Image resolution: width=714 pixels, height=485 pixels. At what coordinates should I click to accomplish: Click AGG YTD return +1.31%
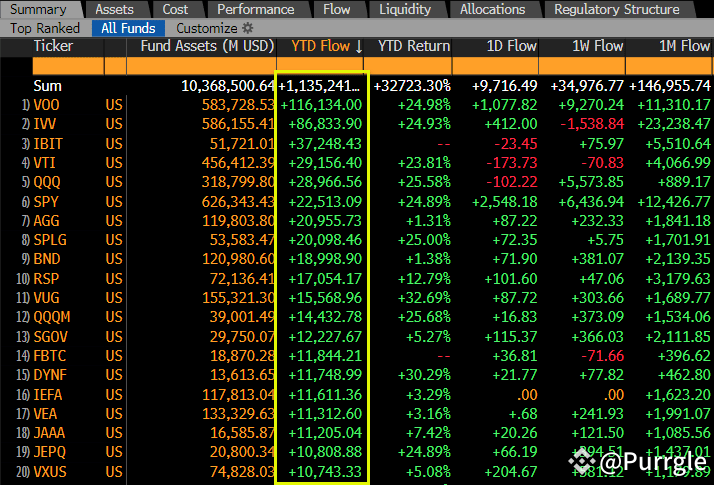428,221
